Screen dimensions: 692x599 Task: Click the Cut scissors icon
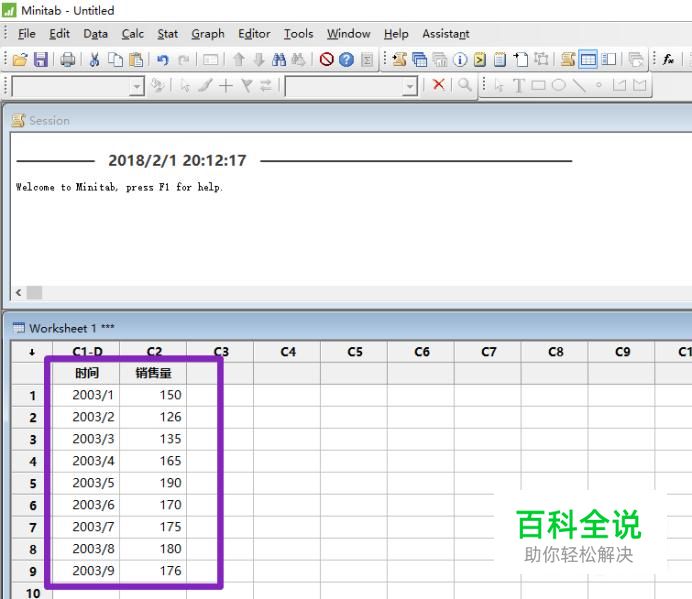94,59
